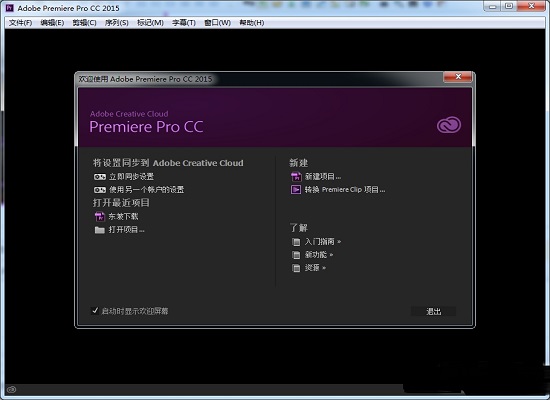550x400 pixels.
Task: Start 新建项目... link
Action: pyautogui.click(x=323, y=176)
